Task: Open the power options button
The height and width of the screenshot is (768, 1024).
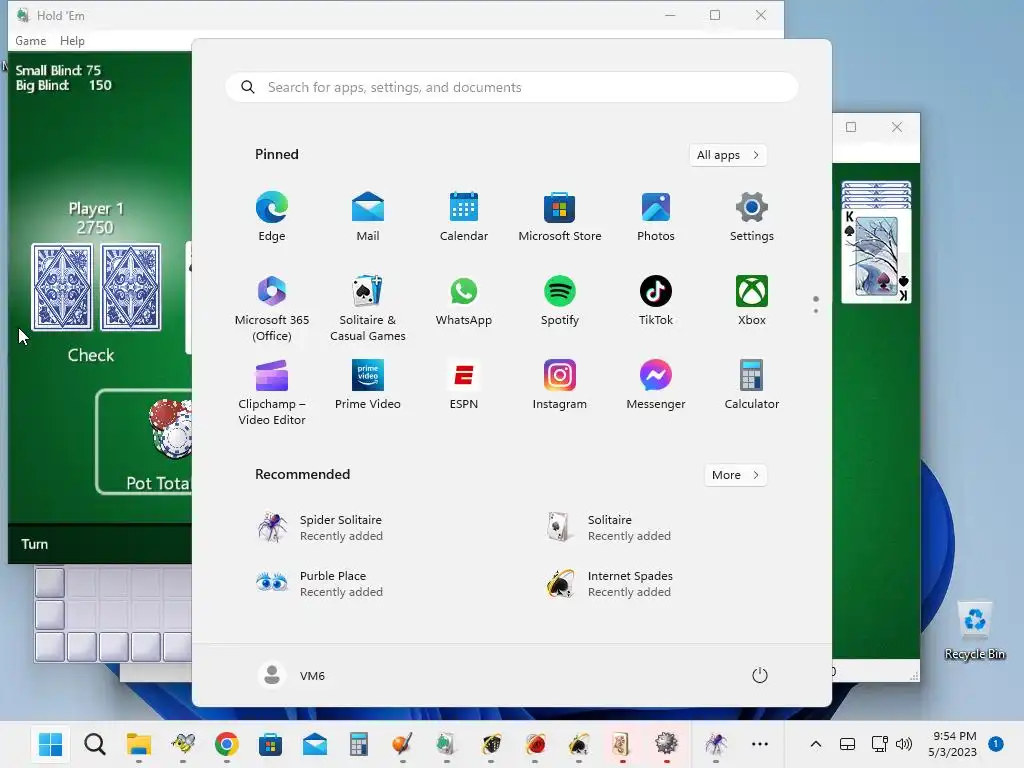Action: [760, 675]
